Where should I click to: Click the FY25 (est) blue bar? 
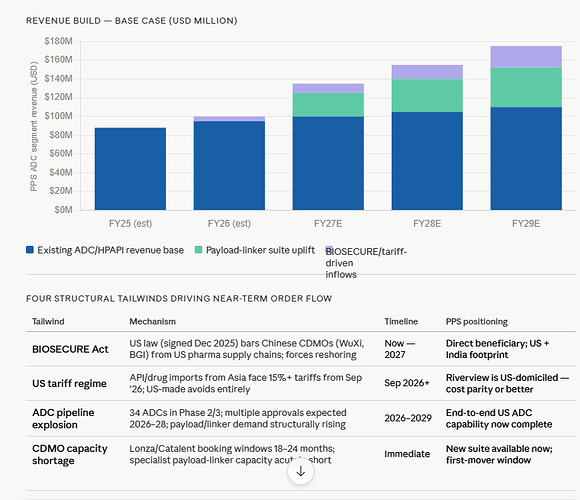pos(130,169)
